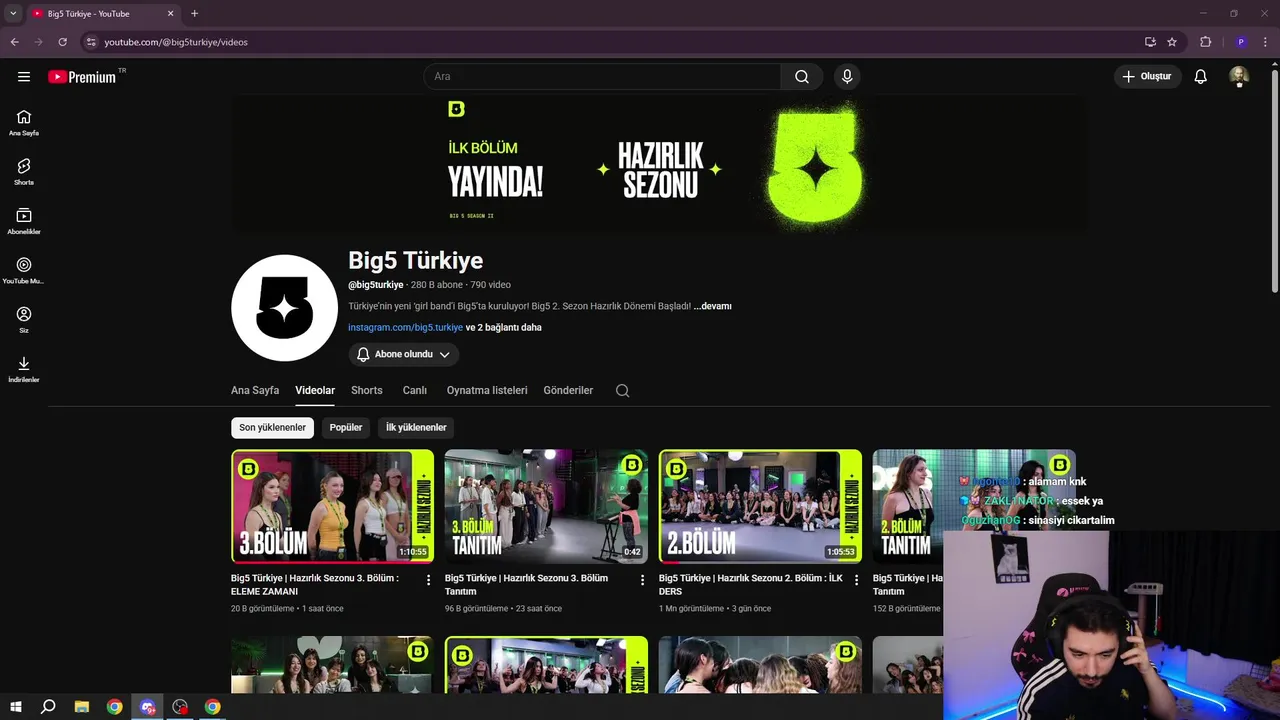Click the Ara search field
The height and width of the screenshot is (720, 1280).
pyautogui.click(x=602, y=77)
